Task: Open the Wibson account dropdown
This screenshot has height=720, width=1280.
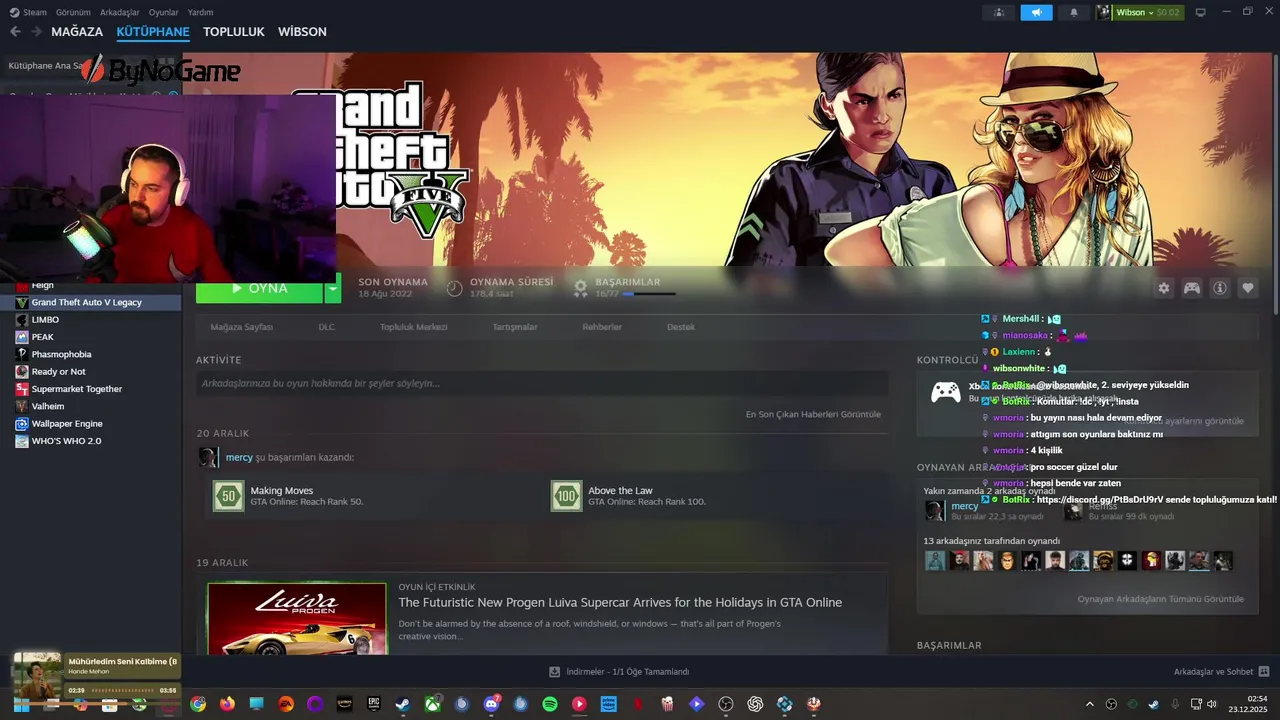Action: point(1148,12)
